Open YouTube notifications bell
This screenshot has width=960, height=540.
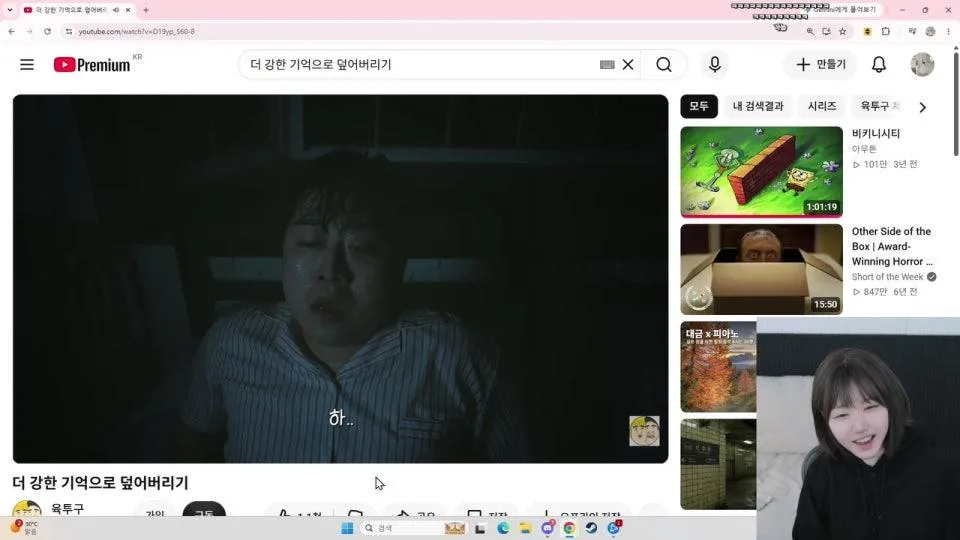[879, 64]
